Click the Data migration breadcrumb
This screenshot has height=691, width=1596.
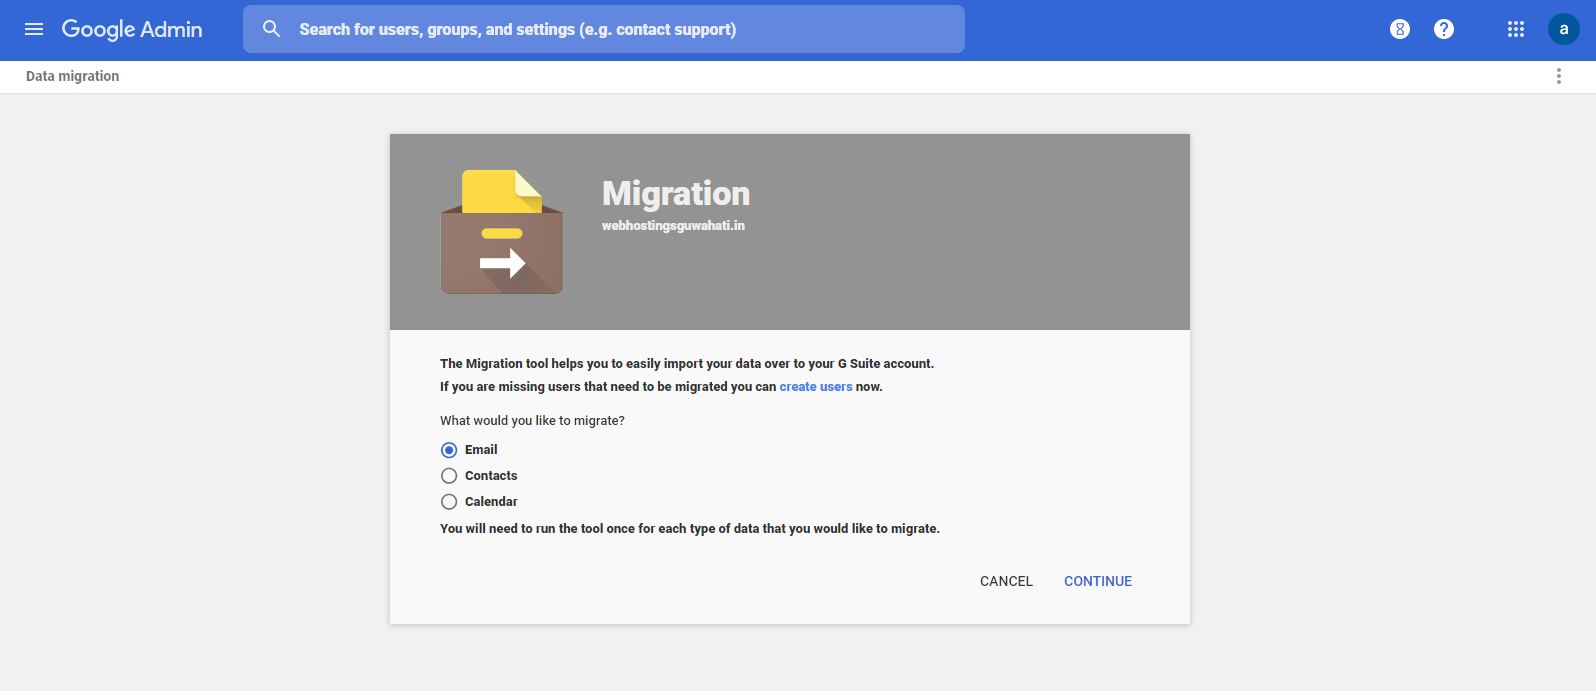[x=73, y=76]
